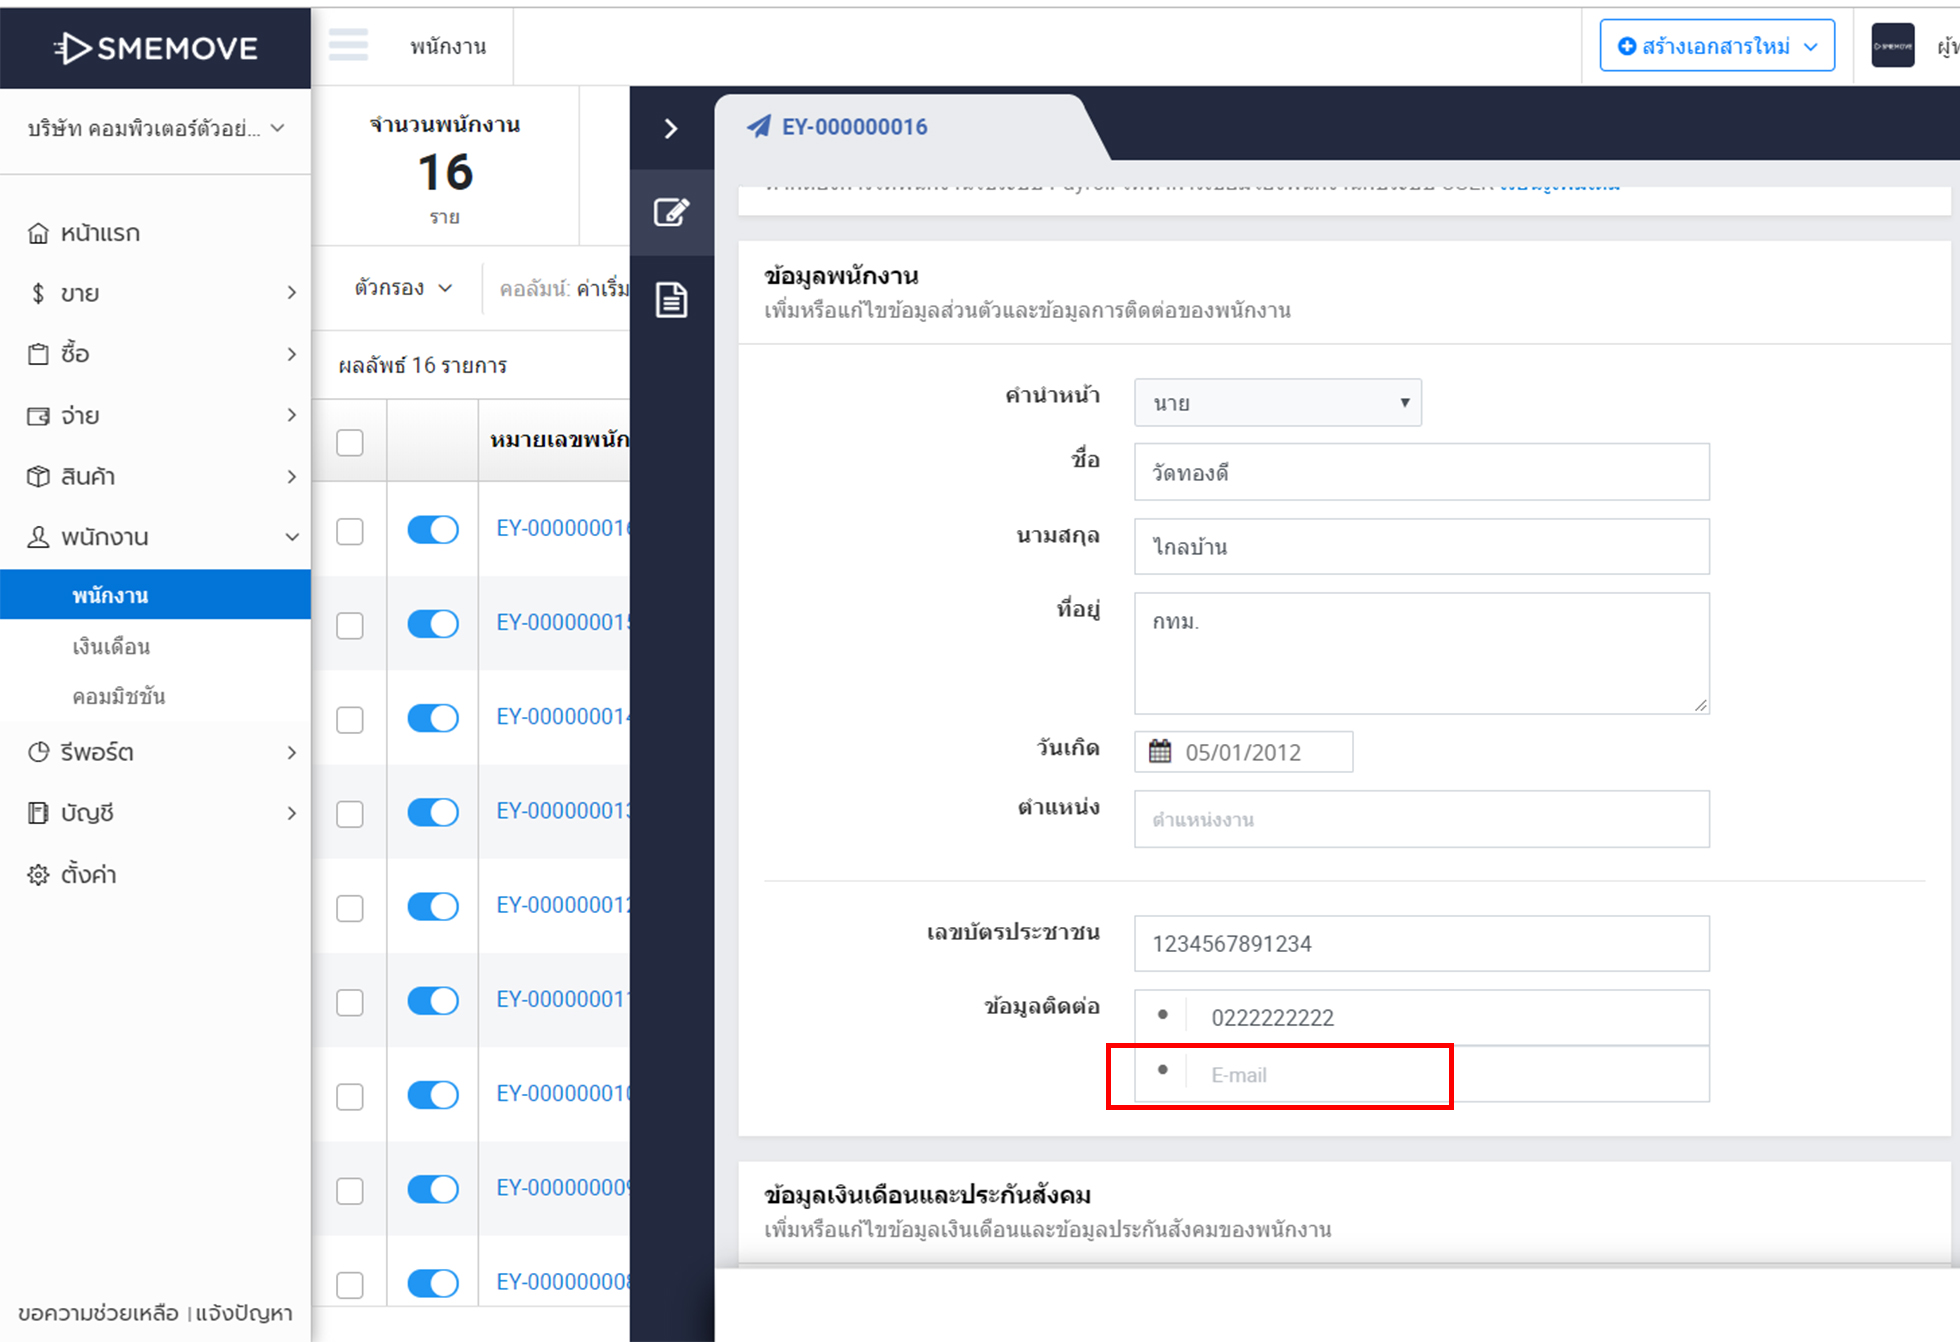Viewport: 1960px width, 1342px height.
Task: Click the สร้างเอกสารใหม่ button
Action: coord(1716,46)
